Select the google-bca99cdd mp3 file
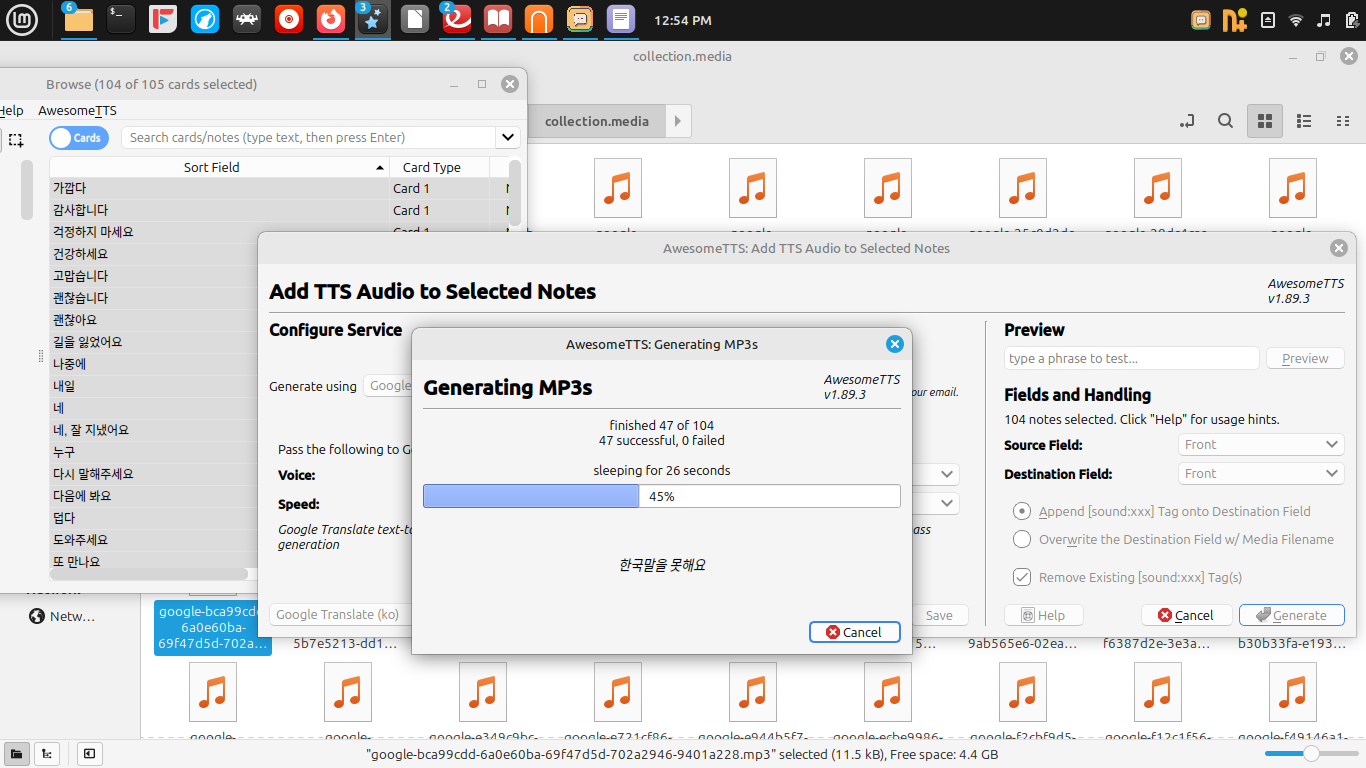Screen dimensions: 1366x768 pyautogui.click(x=213, y=627)
